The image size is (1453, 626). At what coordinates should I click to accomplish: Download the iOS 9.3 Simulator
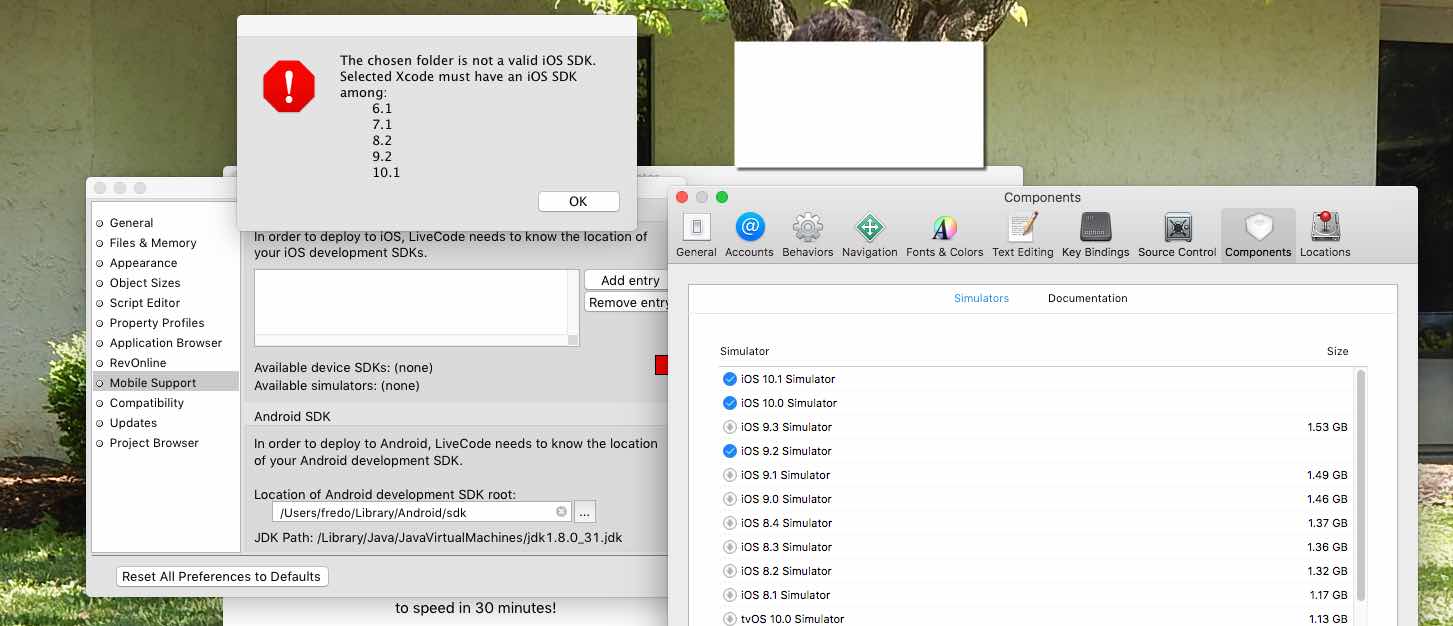pyautogui.click(x=729, y=427)
